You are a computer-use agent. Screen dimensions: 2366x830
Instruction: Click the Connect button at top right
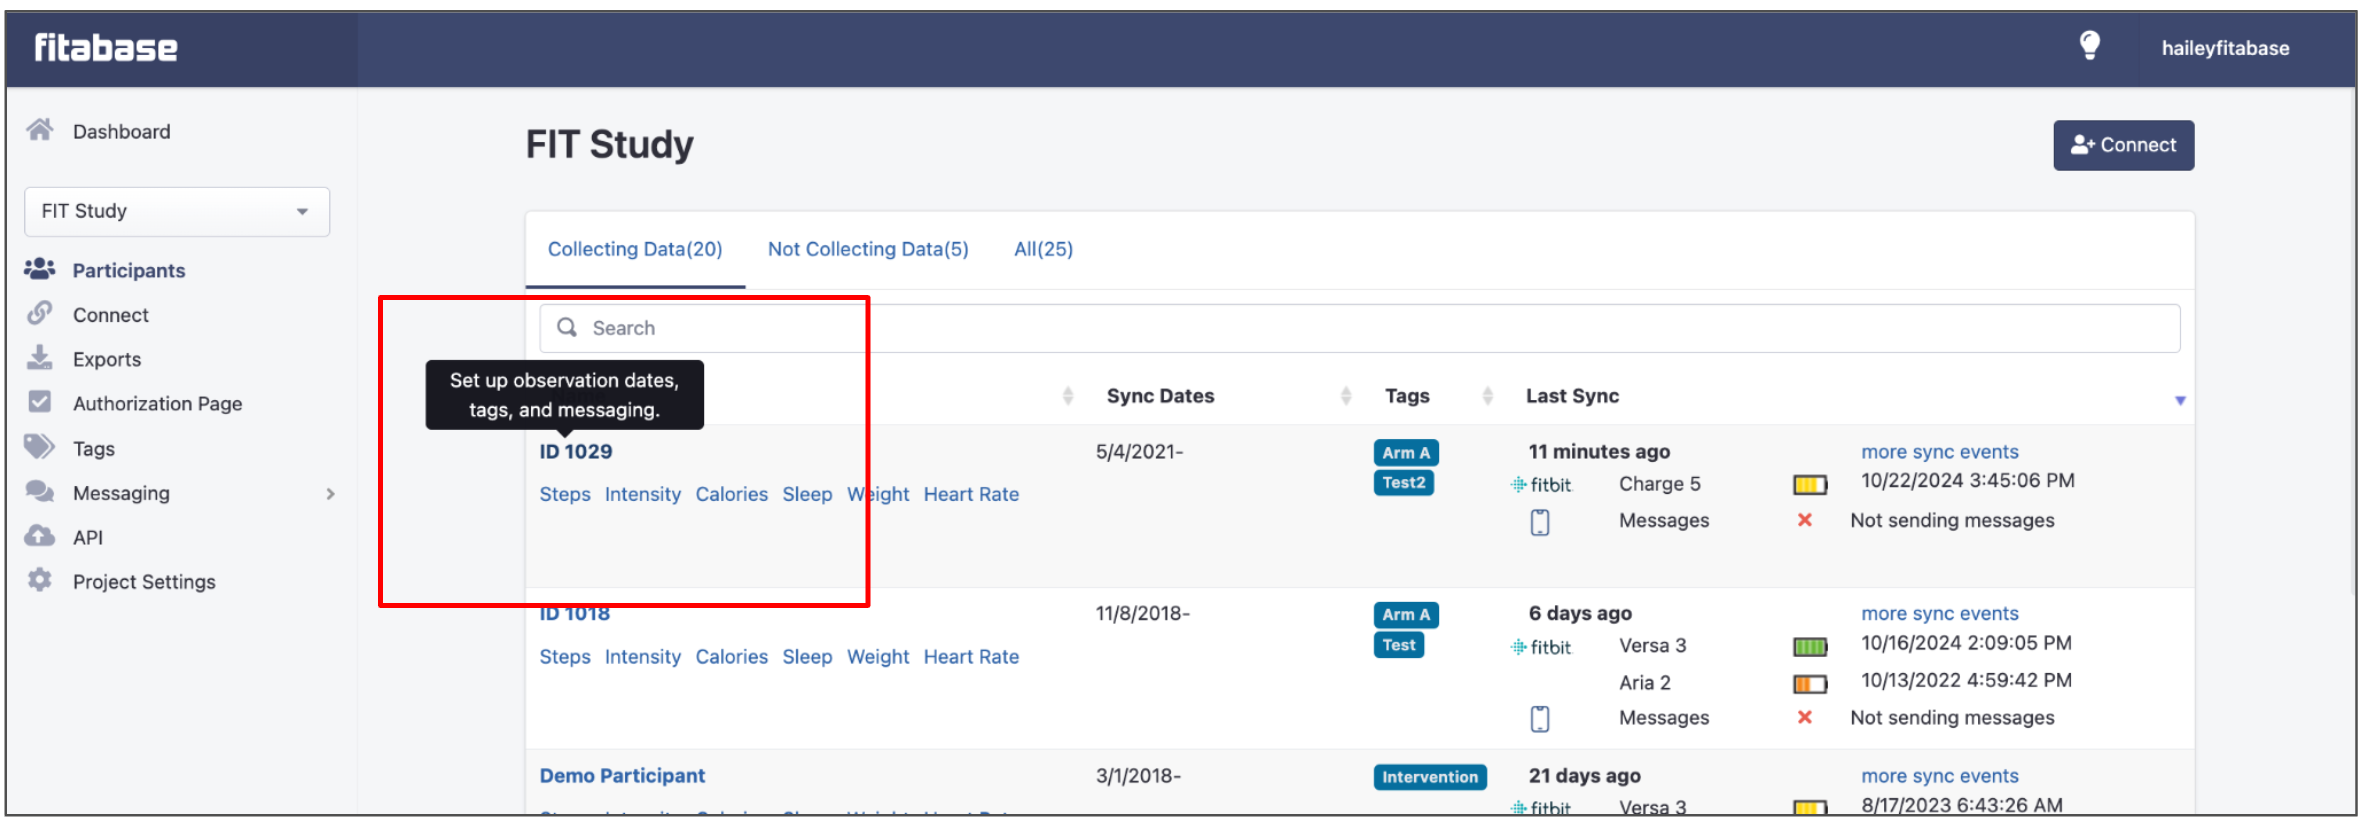pyautogui.click(x=2124, y=145)
